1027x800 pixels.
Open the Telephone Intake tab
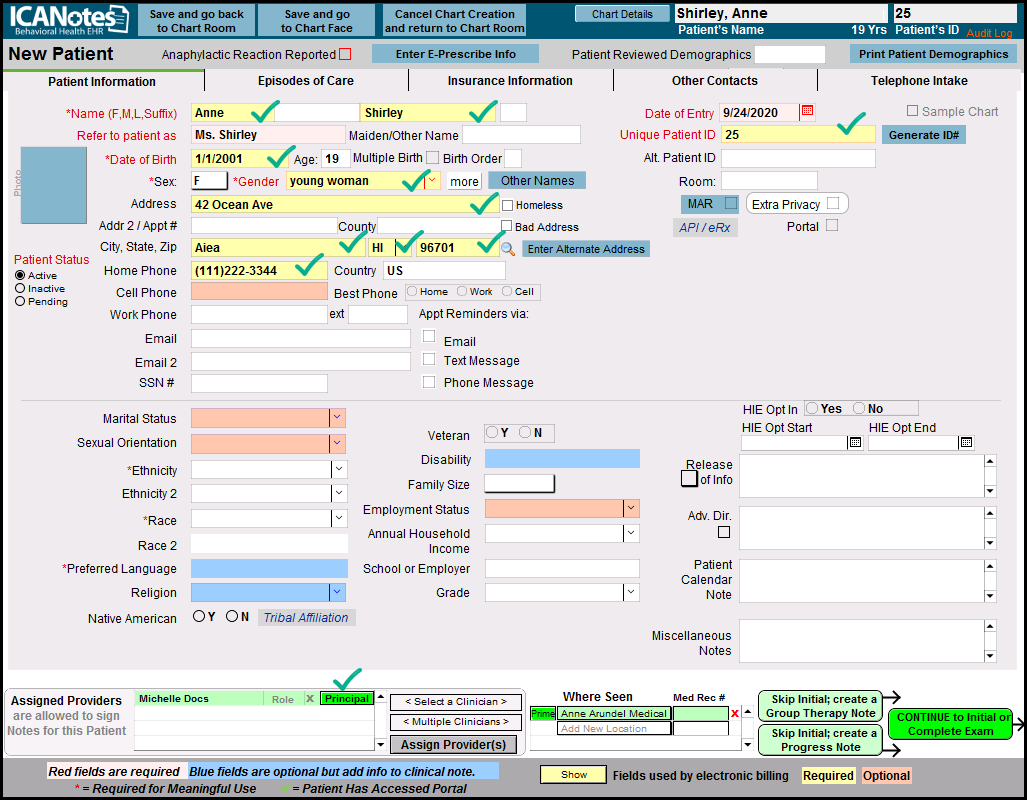click(919, 81)
